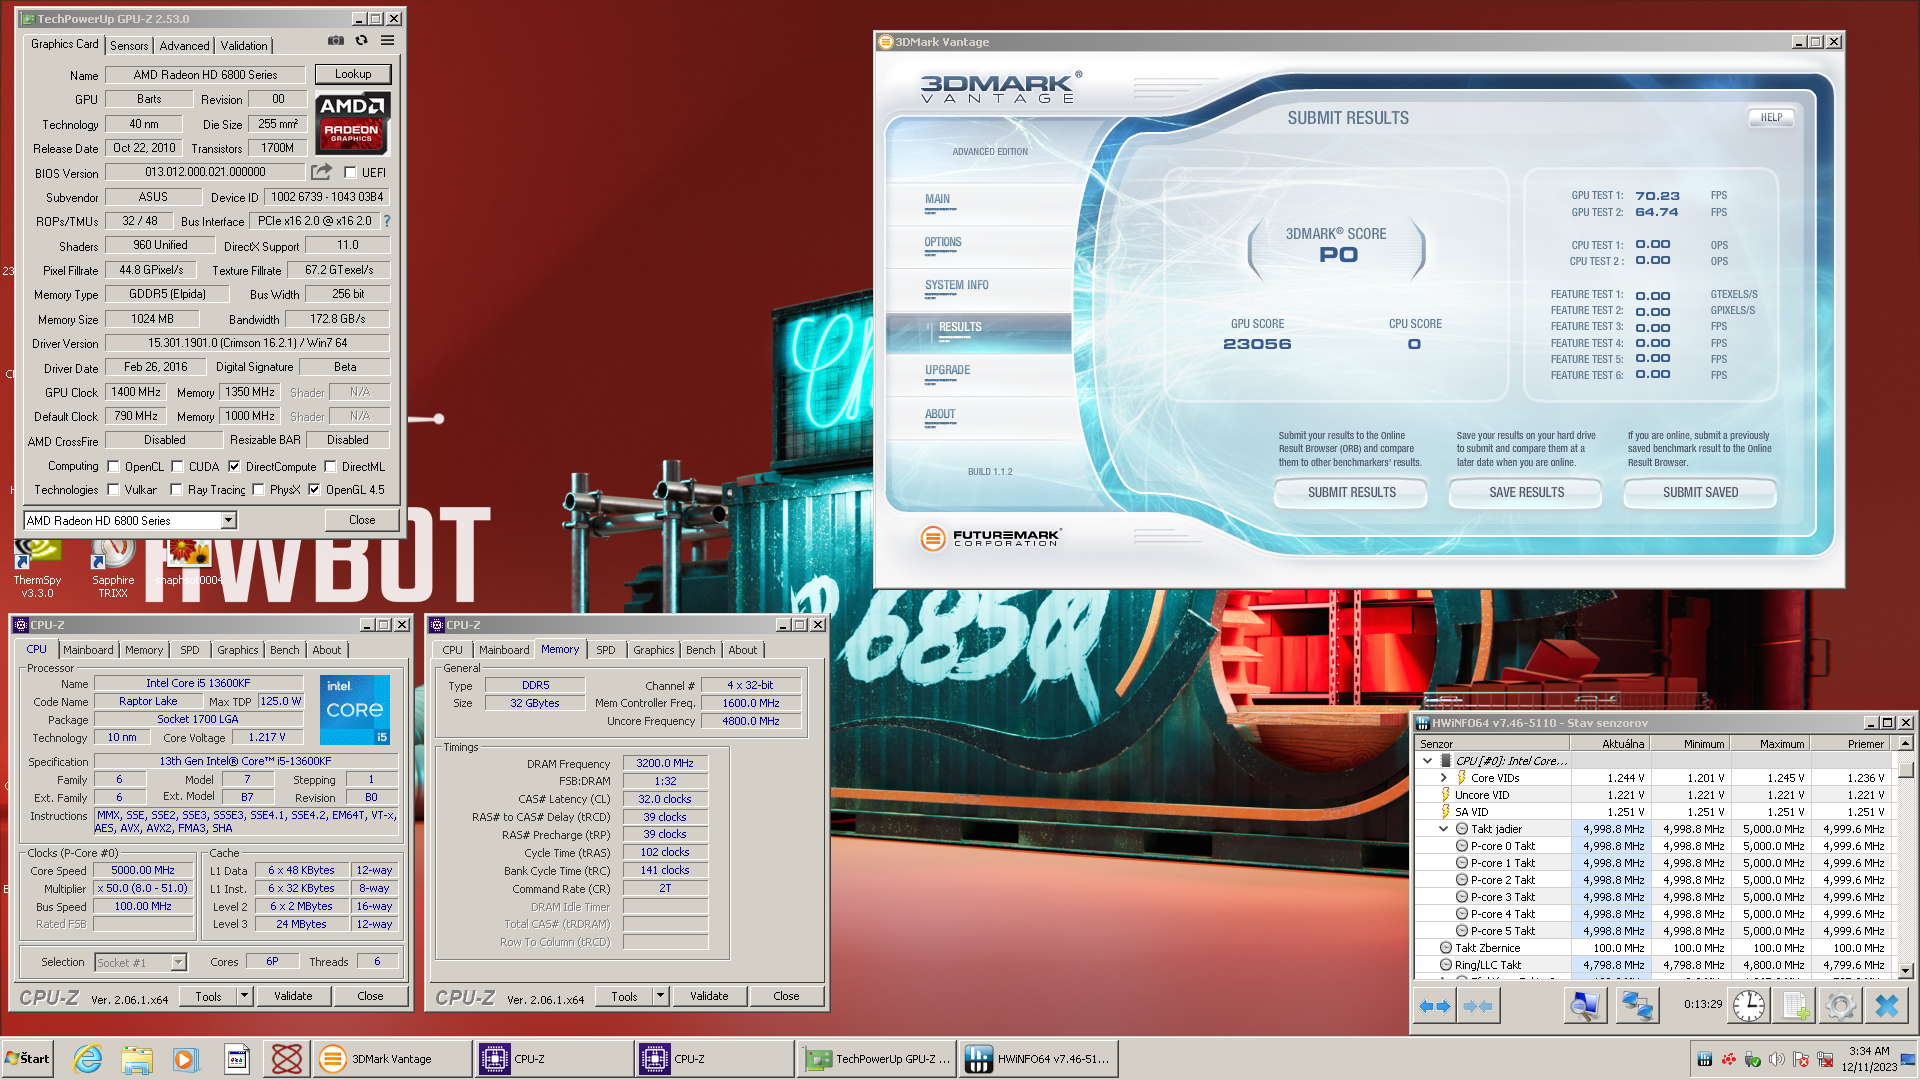Click Action Center flag tray icon
The height and width of the screenshot is (1080, 1920).
[x=1801, y=1059]
